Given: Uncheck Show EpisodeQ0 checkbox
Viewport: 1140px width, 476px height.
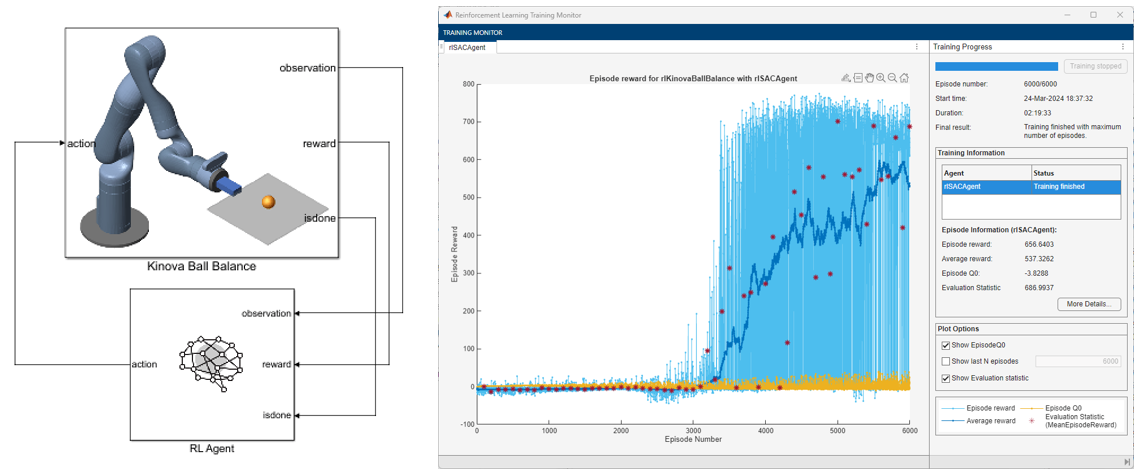Looking at the screenshot, I should point(946,346).
